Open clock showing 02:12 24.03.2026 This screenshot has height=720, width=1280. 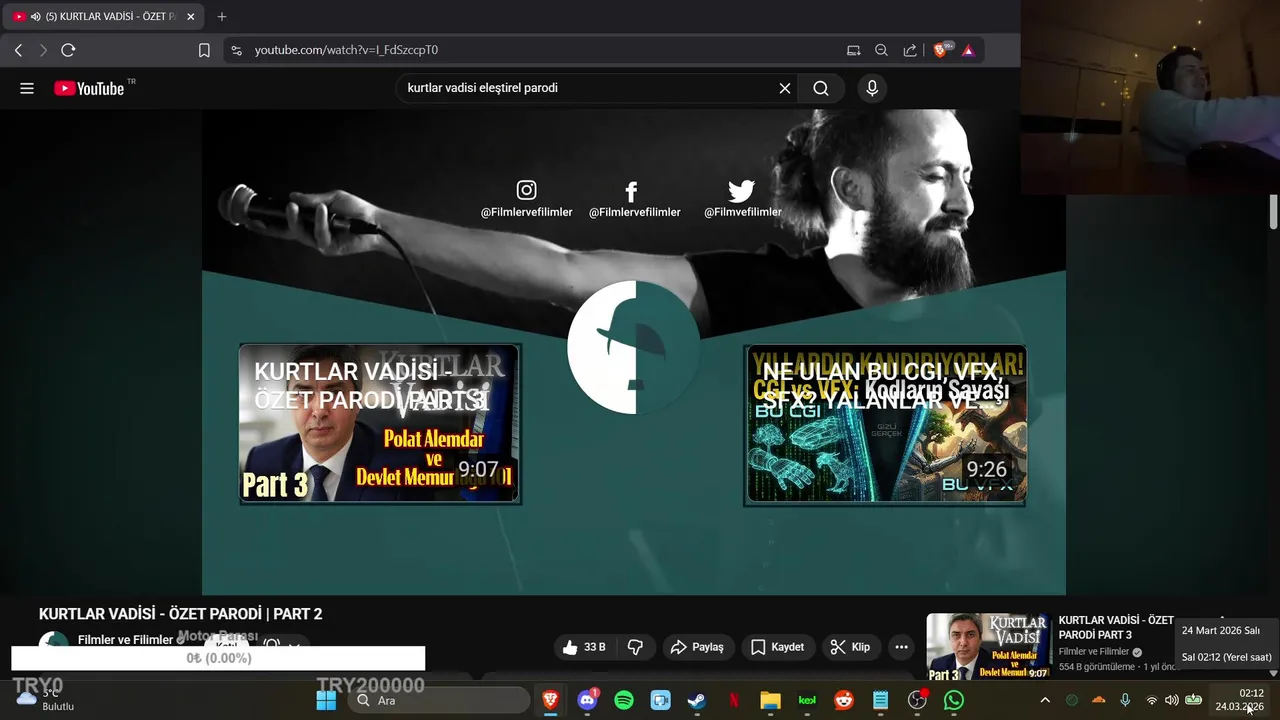point(1240,700)
